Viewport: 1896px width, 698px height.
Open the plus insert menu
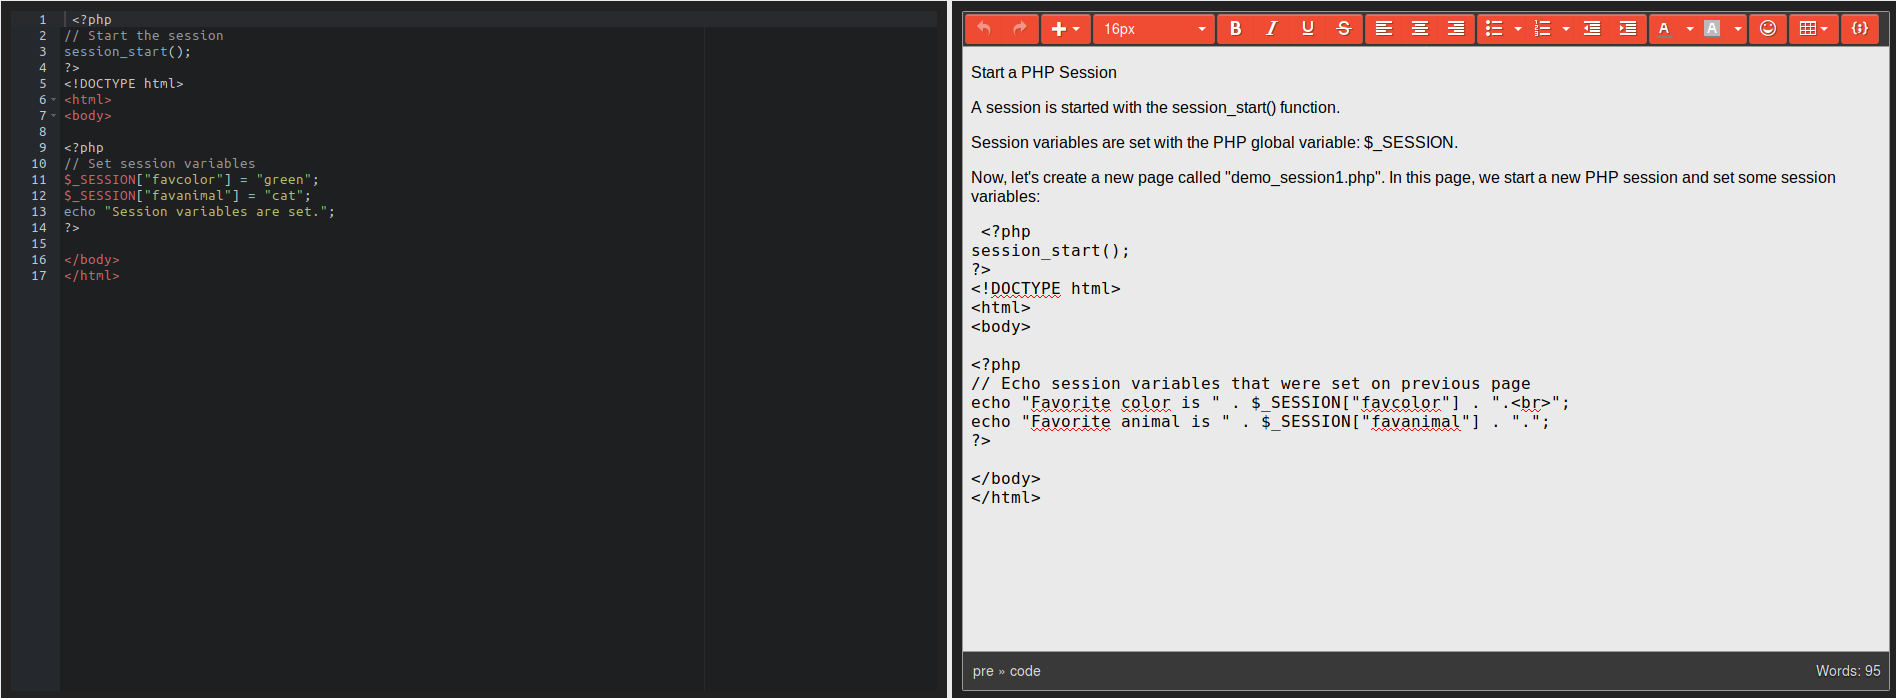click(1066, 29)
